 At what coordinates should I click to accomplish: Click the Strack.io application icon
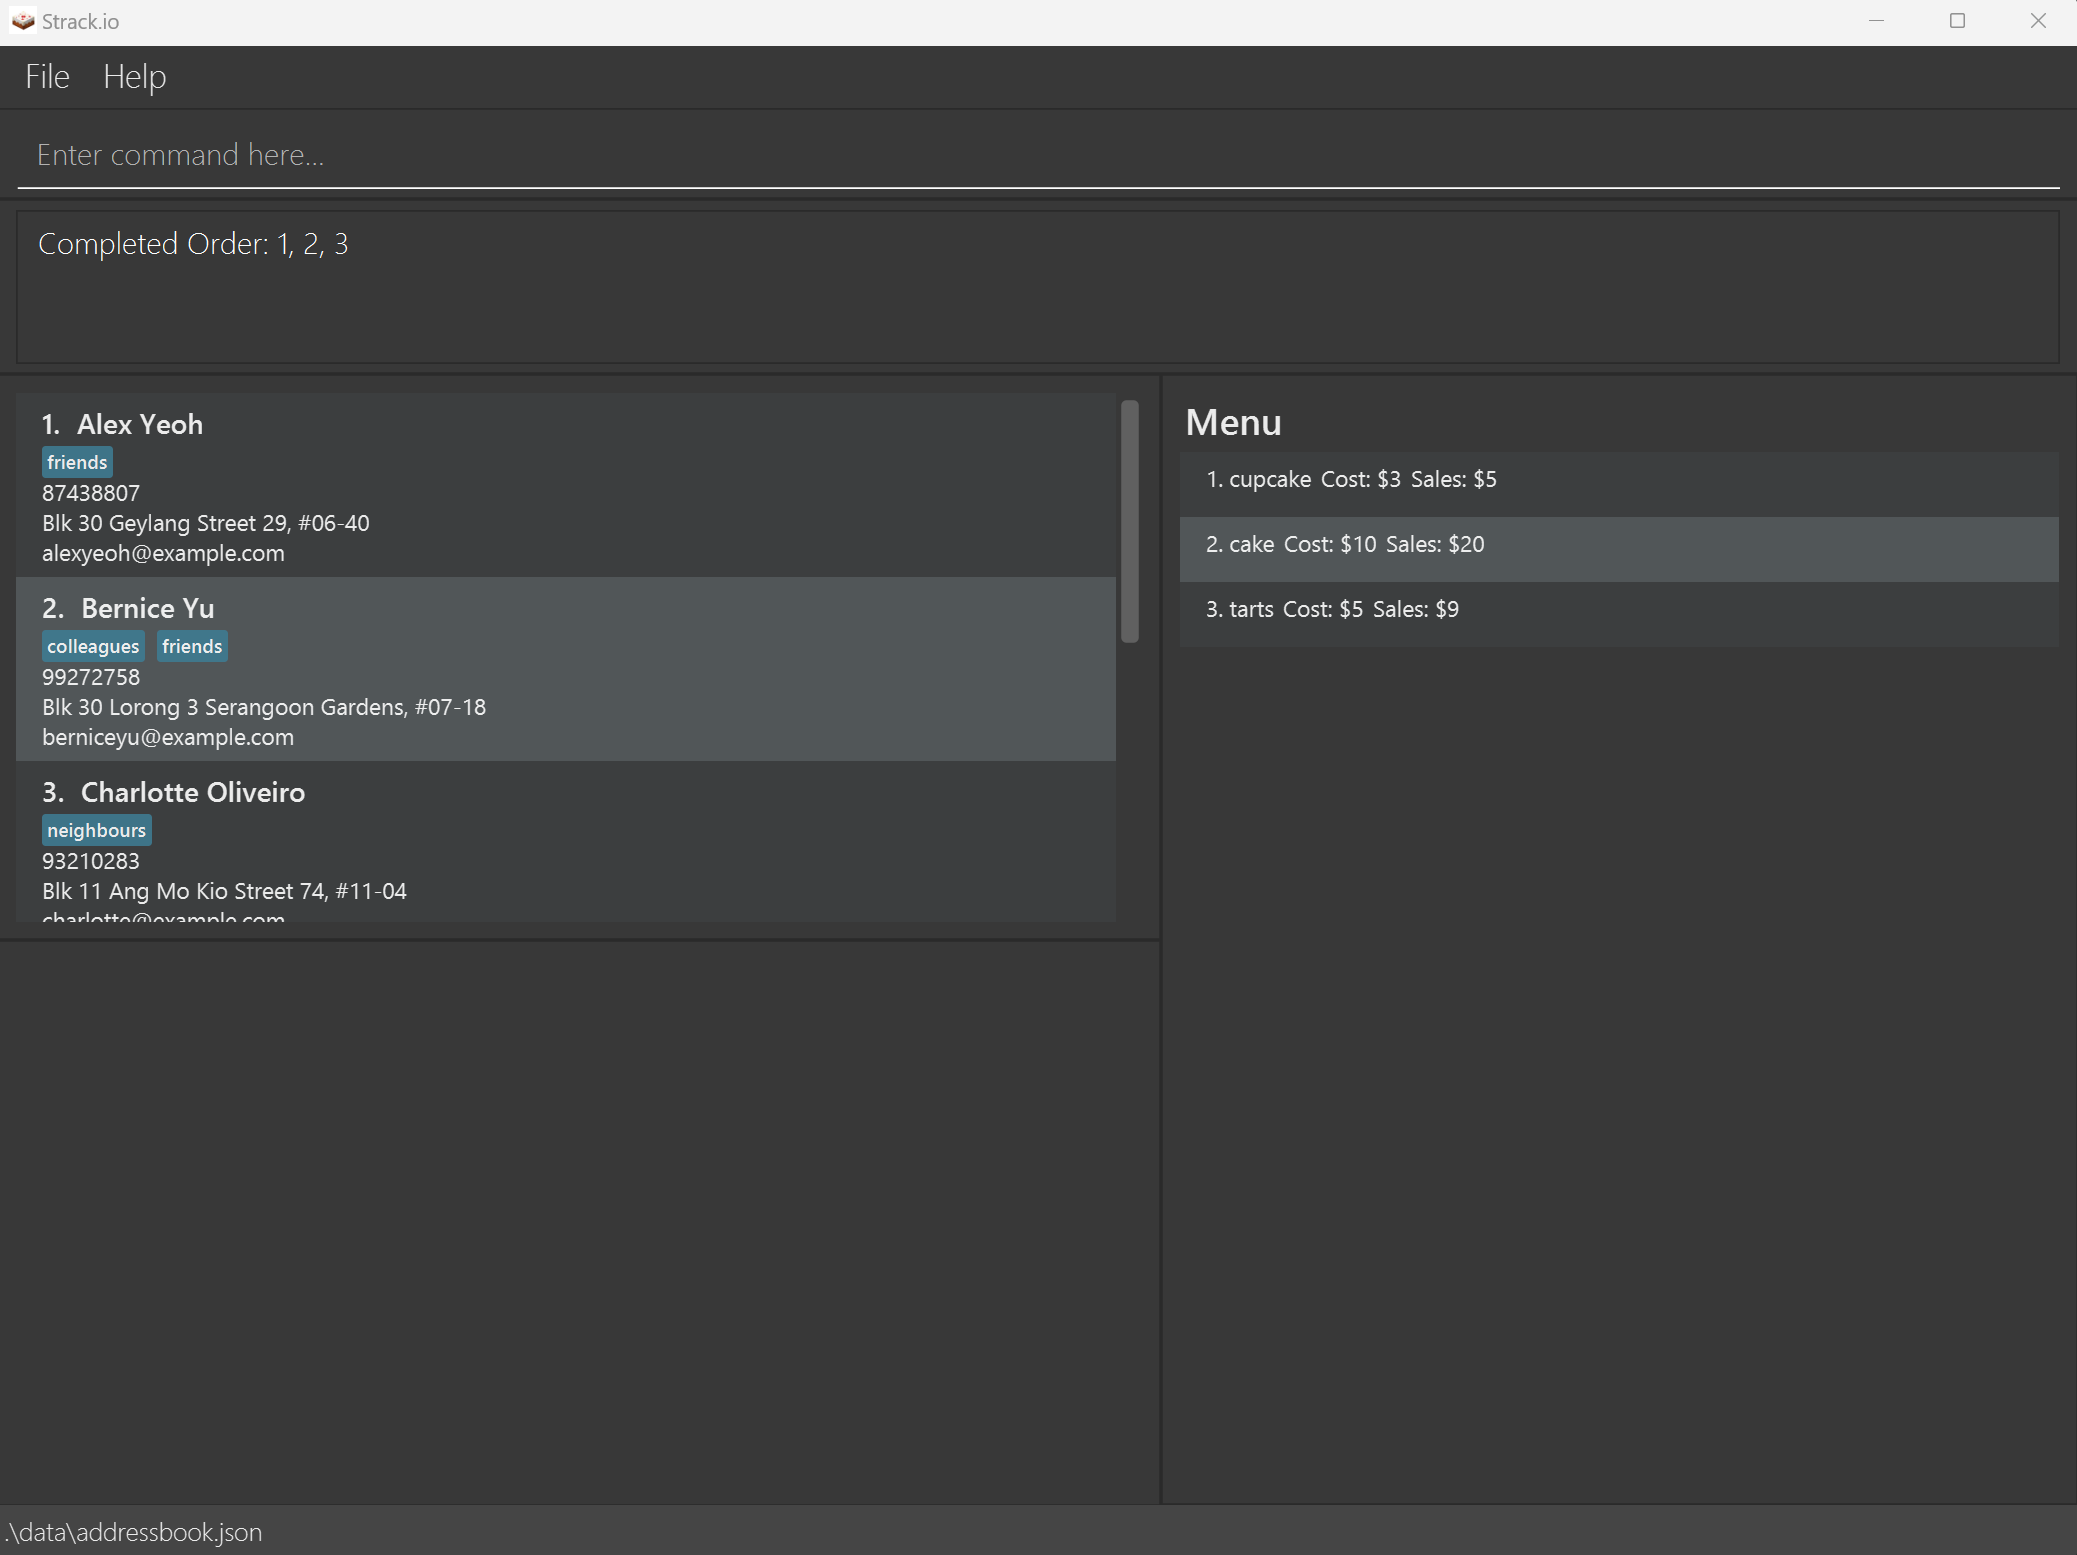click(21, 21)
